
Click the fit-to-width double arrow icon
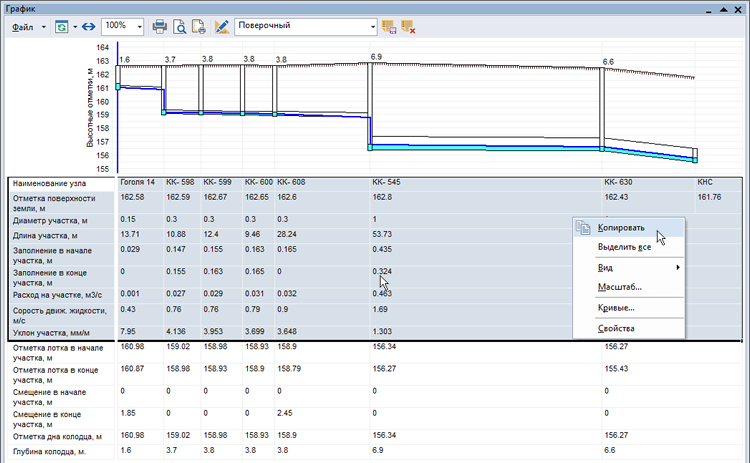[87, 27]
